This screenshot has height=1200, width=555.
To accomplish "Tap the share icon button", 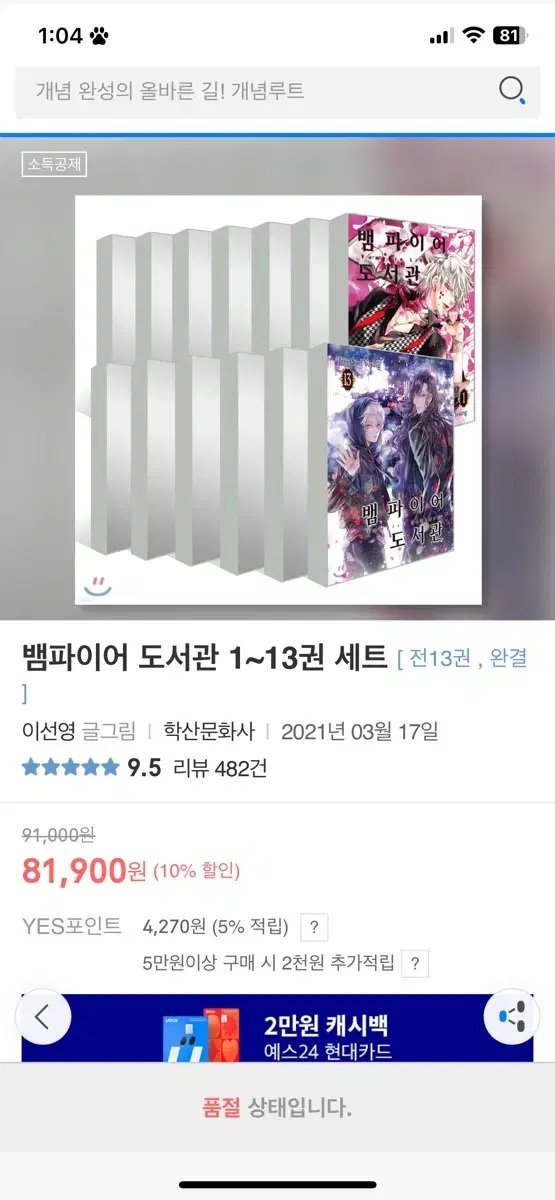I will click(x=511, y=1018).
